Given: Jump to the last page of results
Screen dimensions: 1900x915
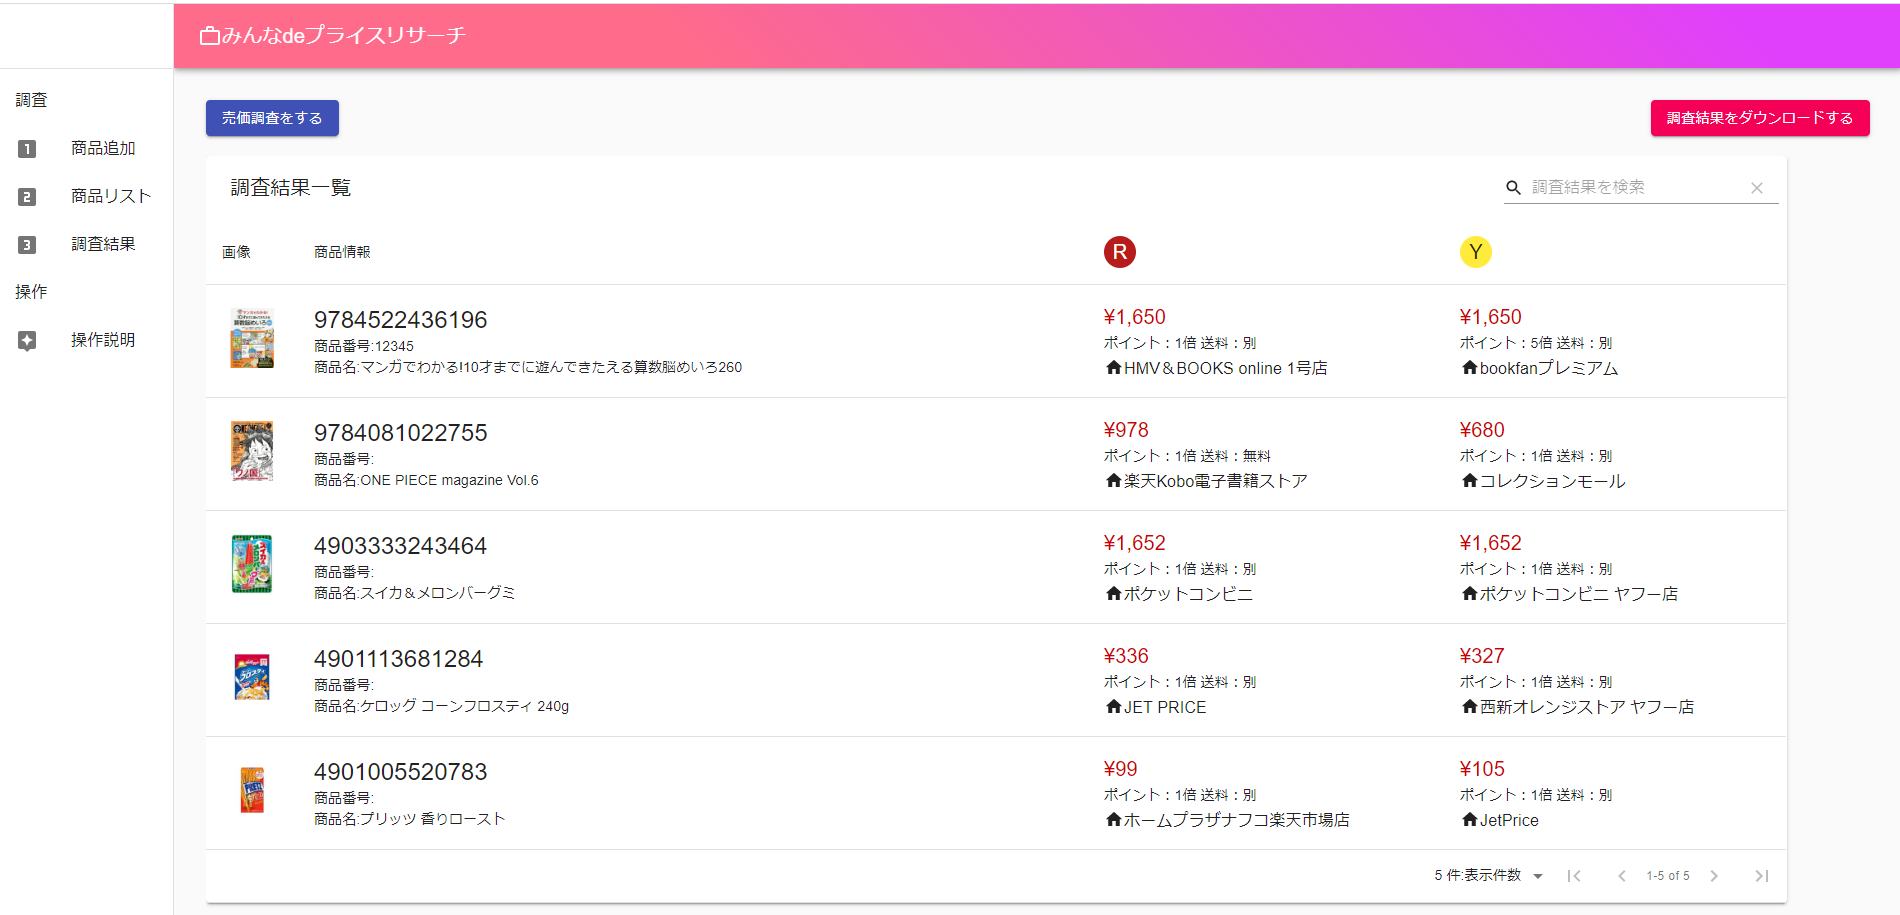Looking at the screenshot, I should coord(1761,876).
